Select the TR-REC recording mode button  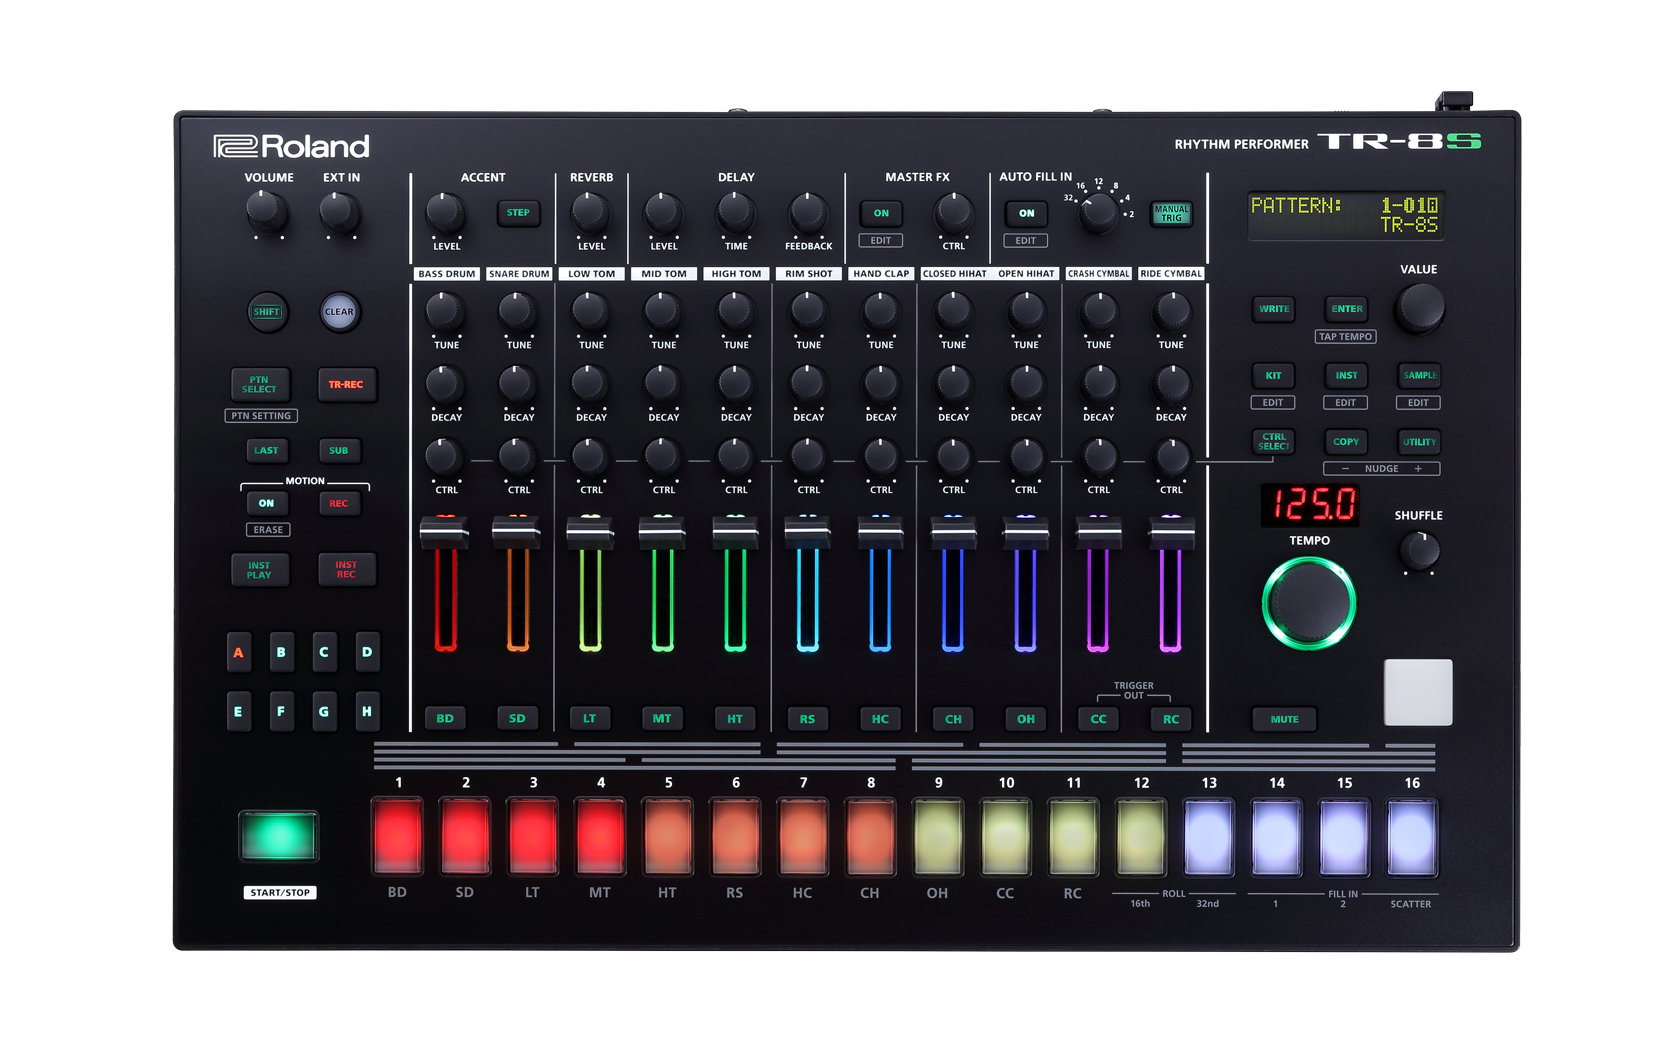coord(347,385)
